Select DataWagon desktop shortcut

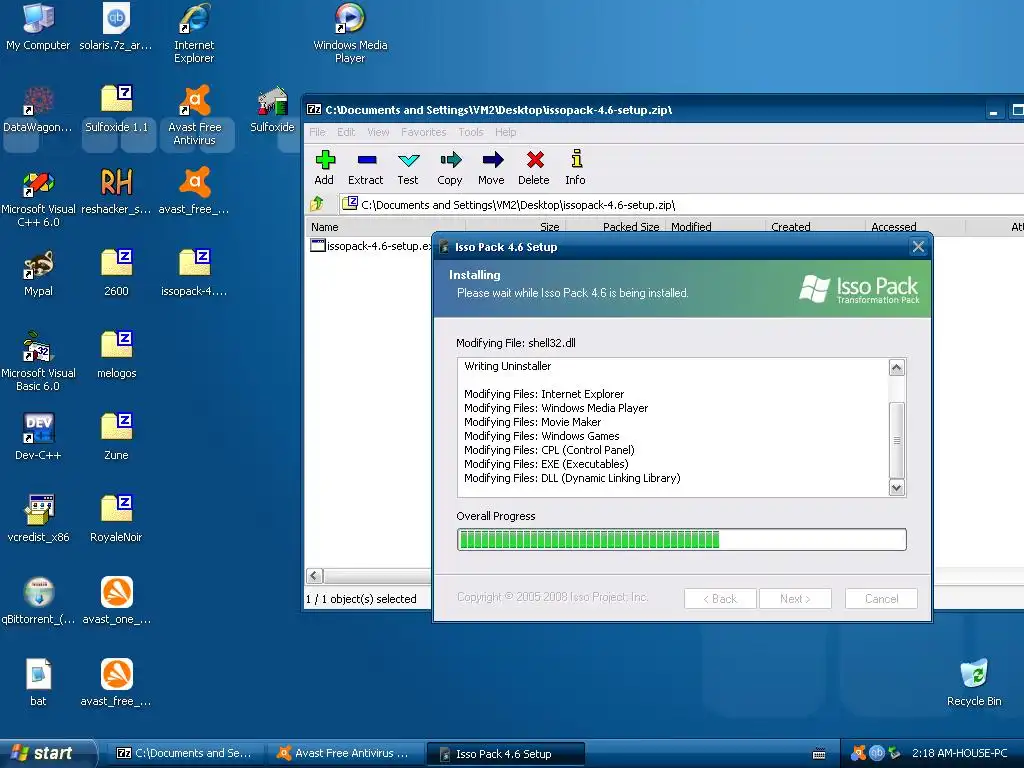(38, 110)
